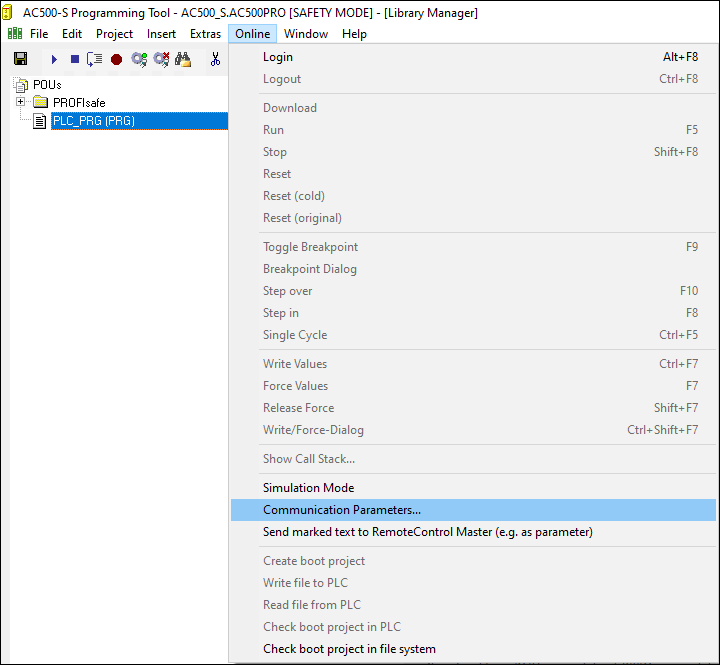Toggle breakpoint using red octagon icon

pos(116,59)
